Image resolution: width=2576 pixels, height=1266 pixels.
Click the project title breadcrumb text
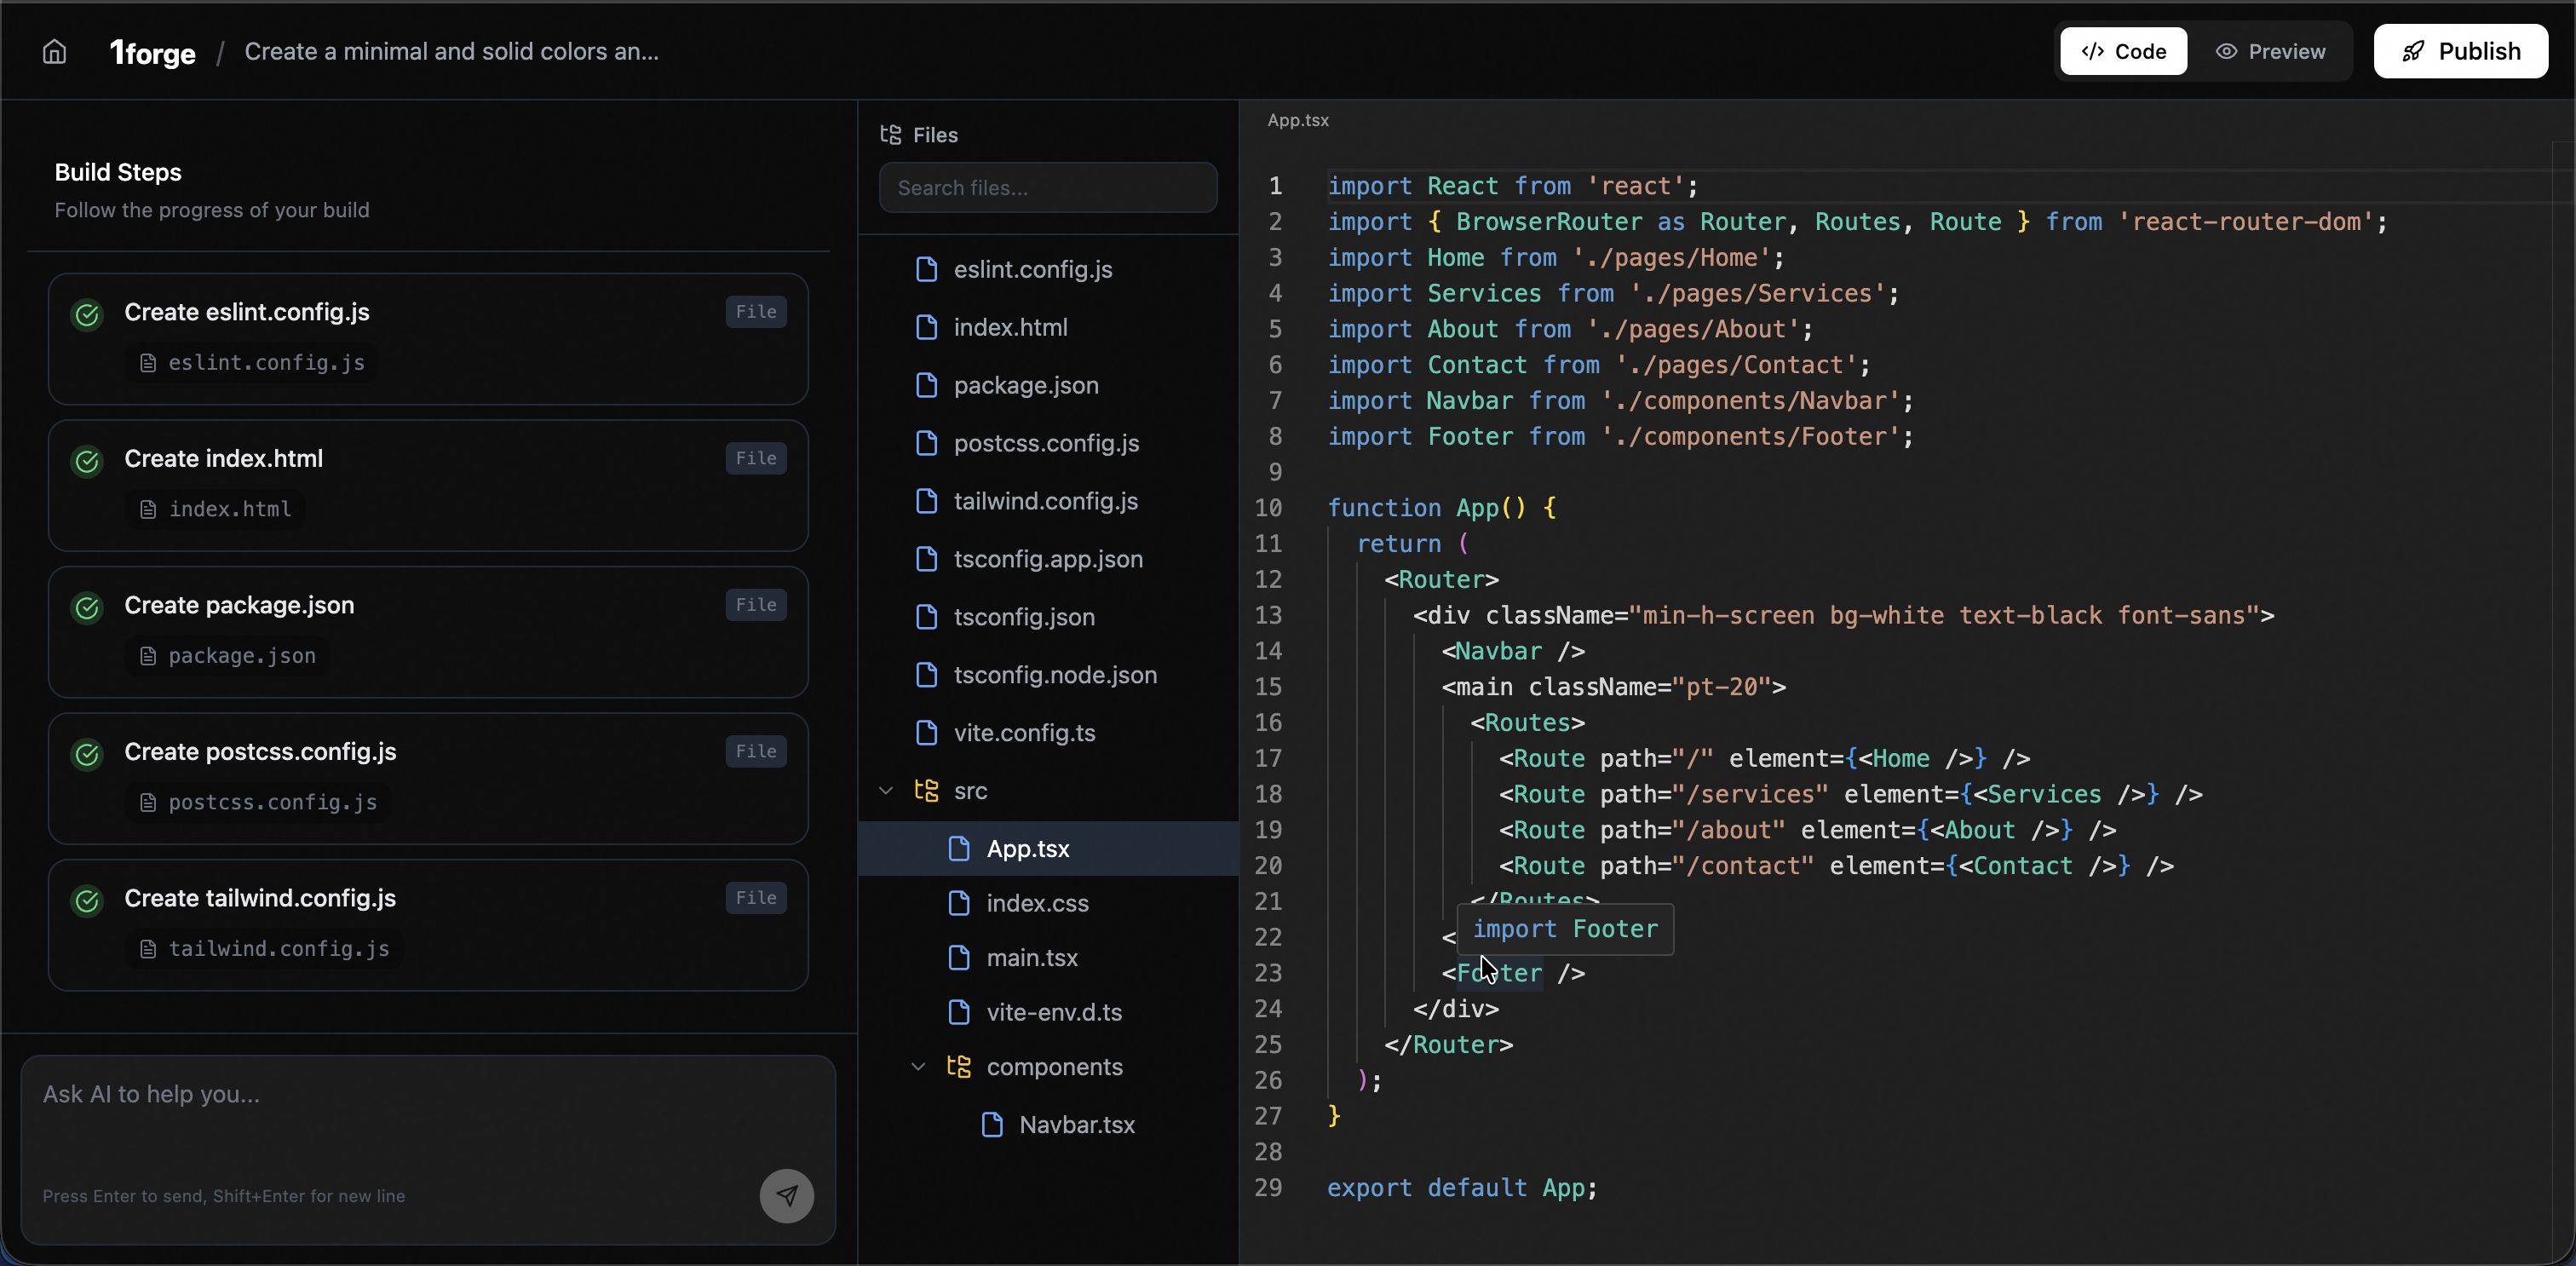click(452, 52)
